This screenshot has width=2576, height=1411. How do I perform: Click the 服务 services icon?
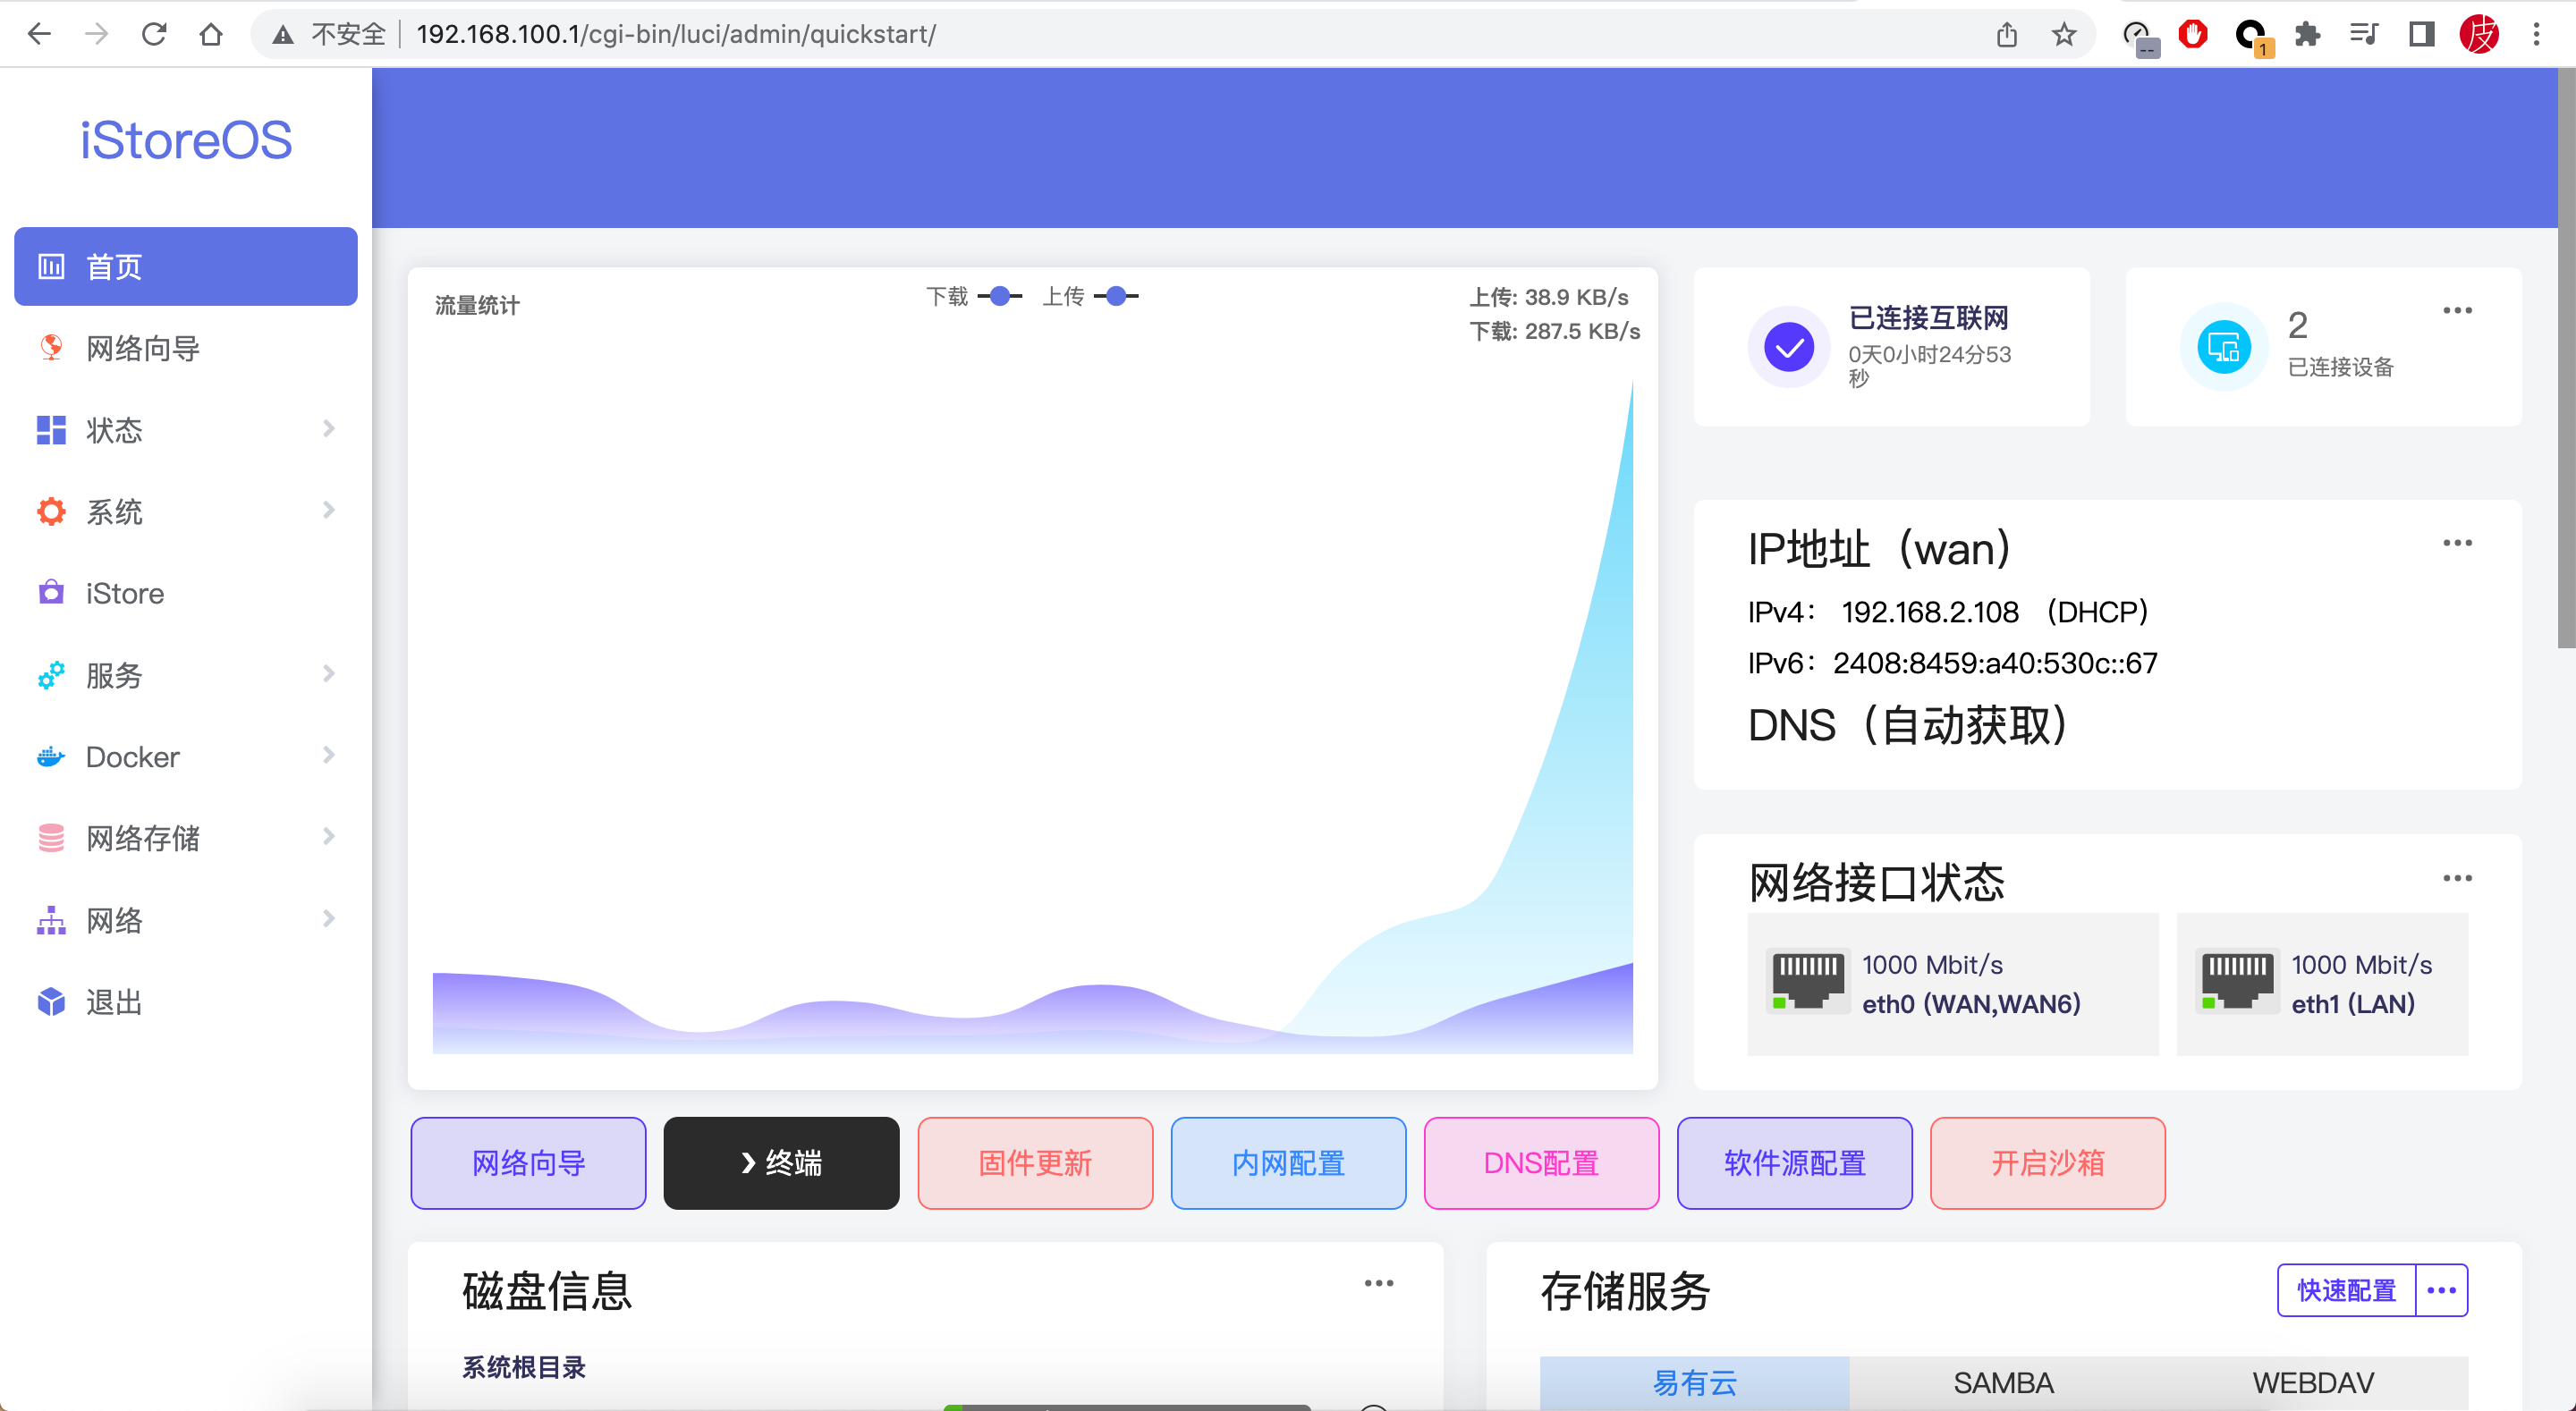51,675
